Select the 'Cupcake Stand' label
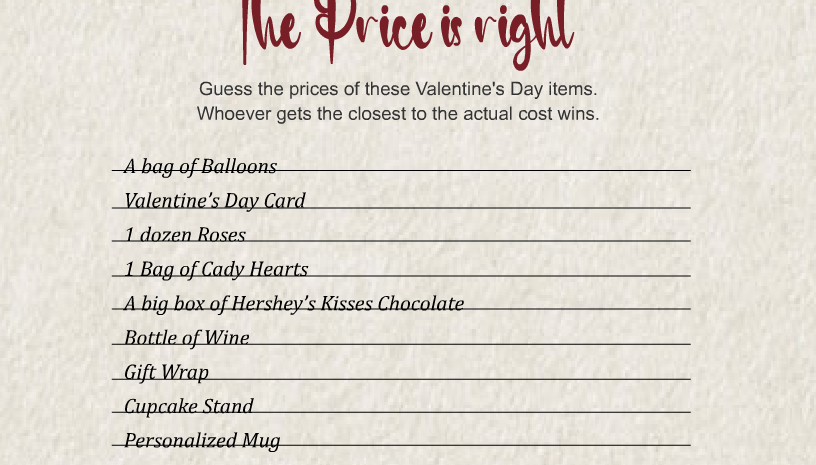Viewport: 816px width, 465px height. click(x=189, y=407)
